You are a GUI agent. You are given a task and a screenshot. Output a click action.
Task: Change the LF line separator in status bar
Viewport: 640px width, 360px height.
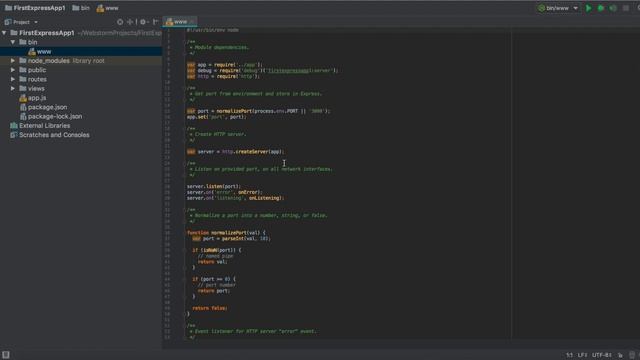point(582,355)
